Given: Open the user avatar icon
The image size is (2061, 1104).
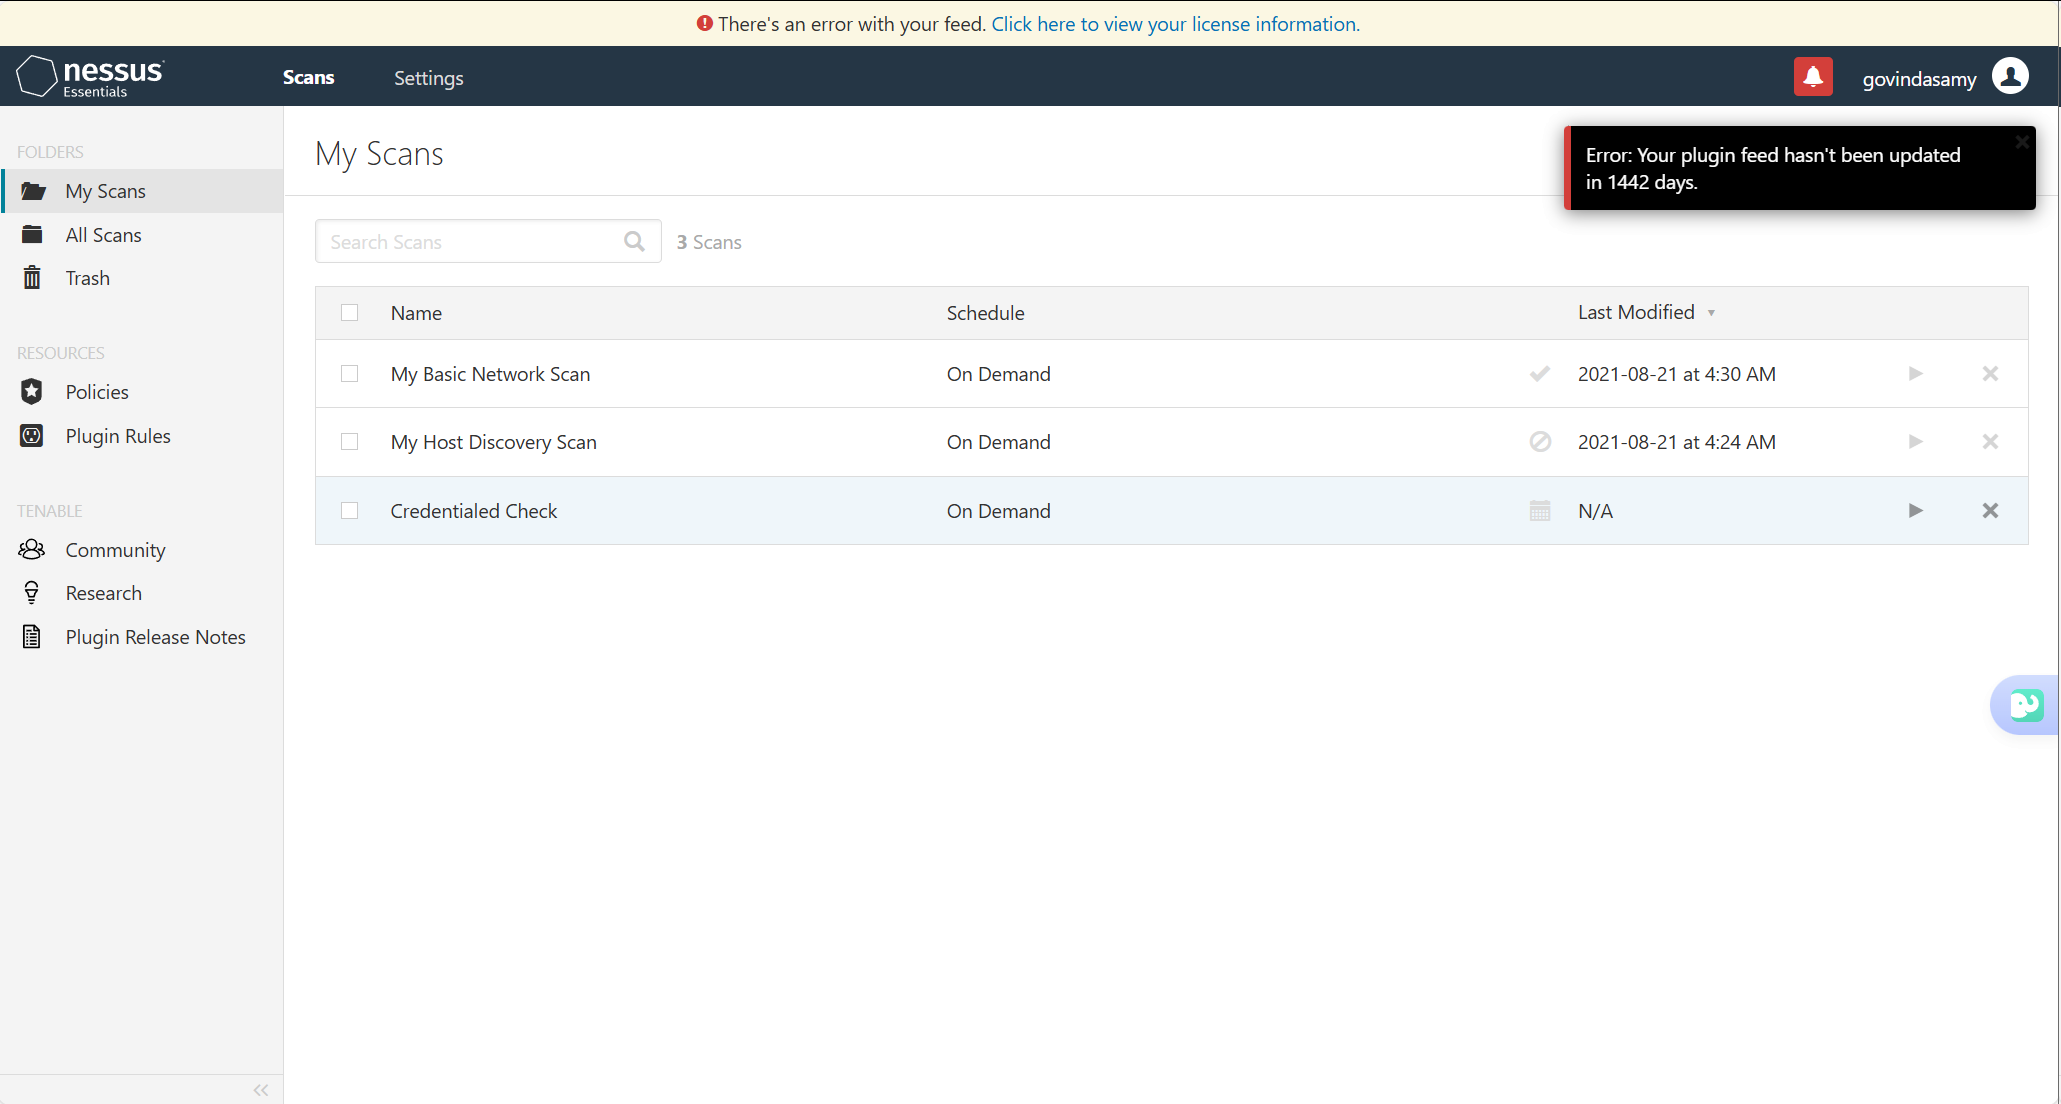Looking at the screenshot, I should tap(2010, 76).
